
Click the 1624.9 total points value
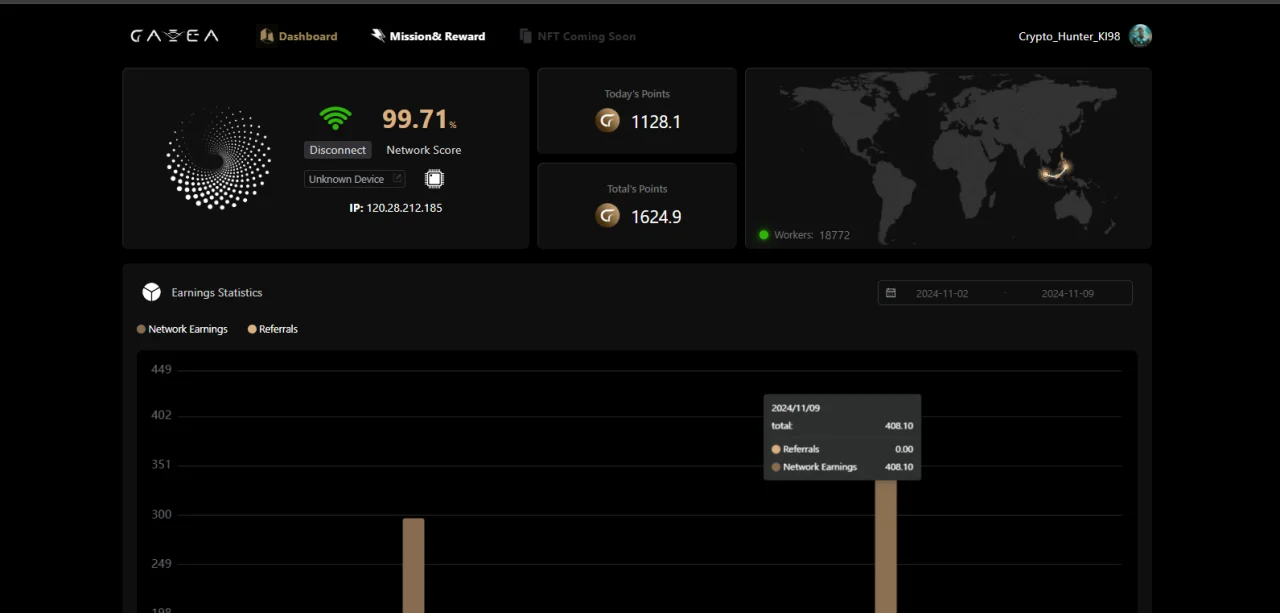coord(656,217)
